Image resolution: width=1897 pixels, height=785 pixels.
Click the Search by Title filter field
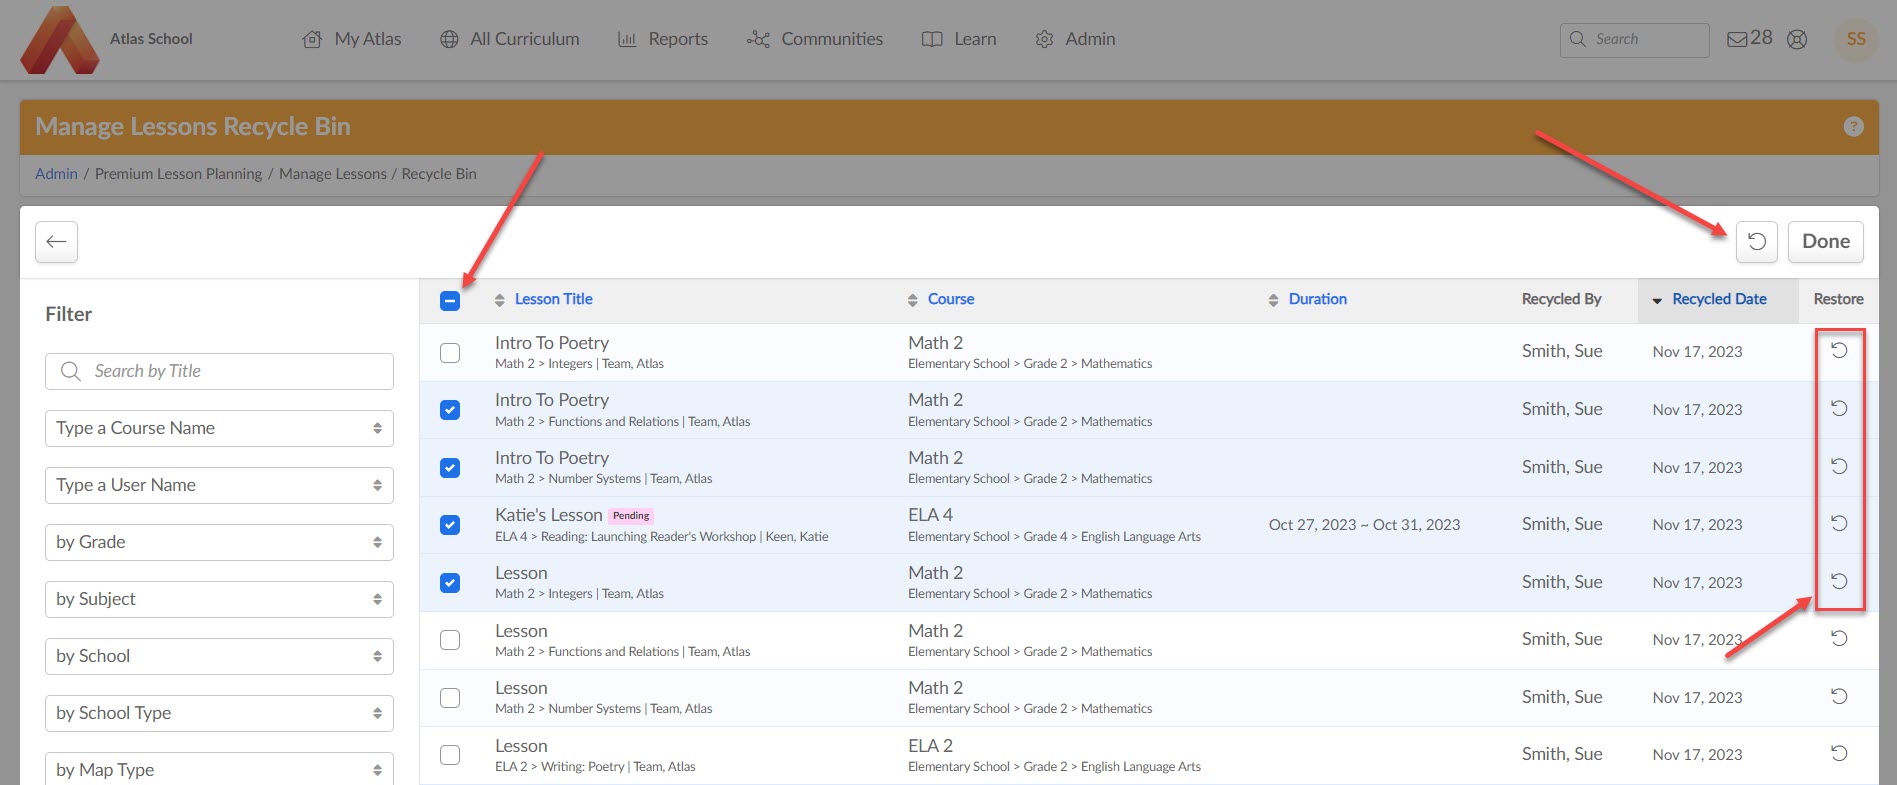click(x=219, y=371)
